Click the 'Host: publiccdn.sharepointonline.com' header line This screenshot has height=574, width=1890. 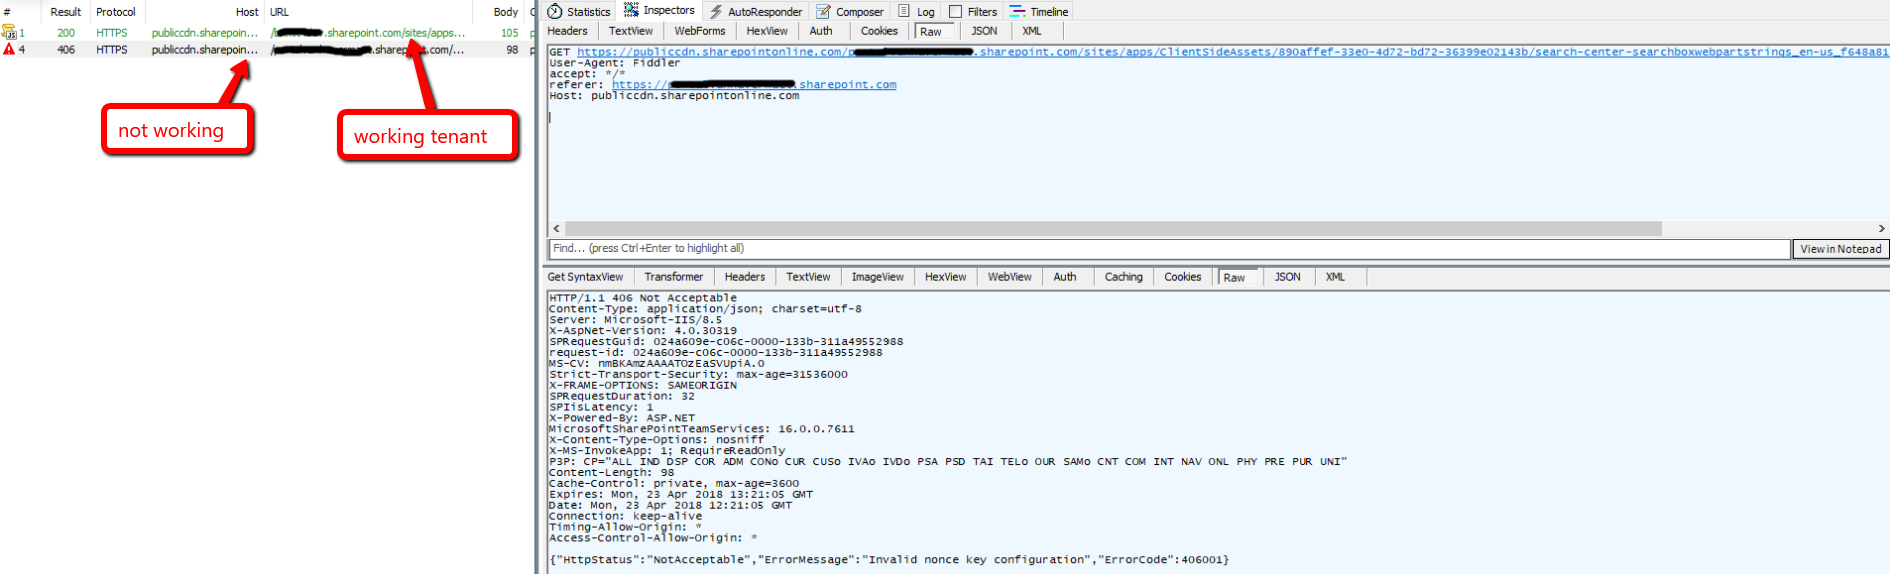[x=674, y=96]
